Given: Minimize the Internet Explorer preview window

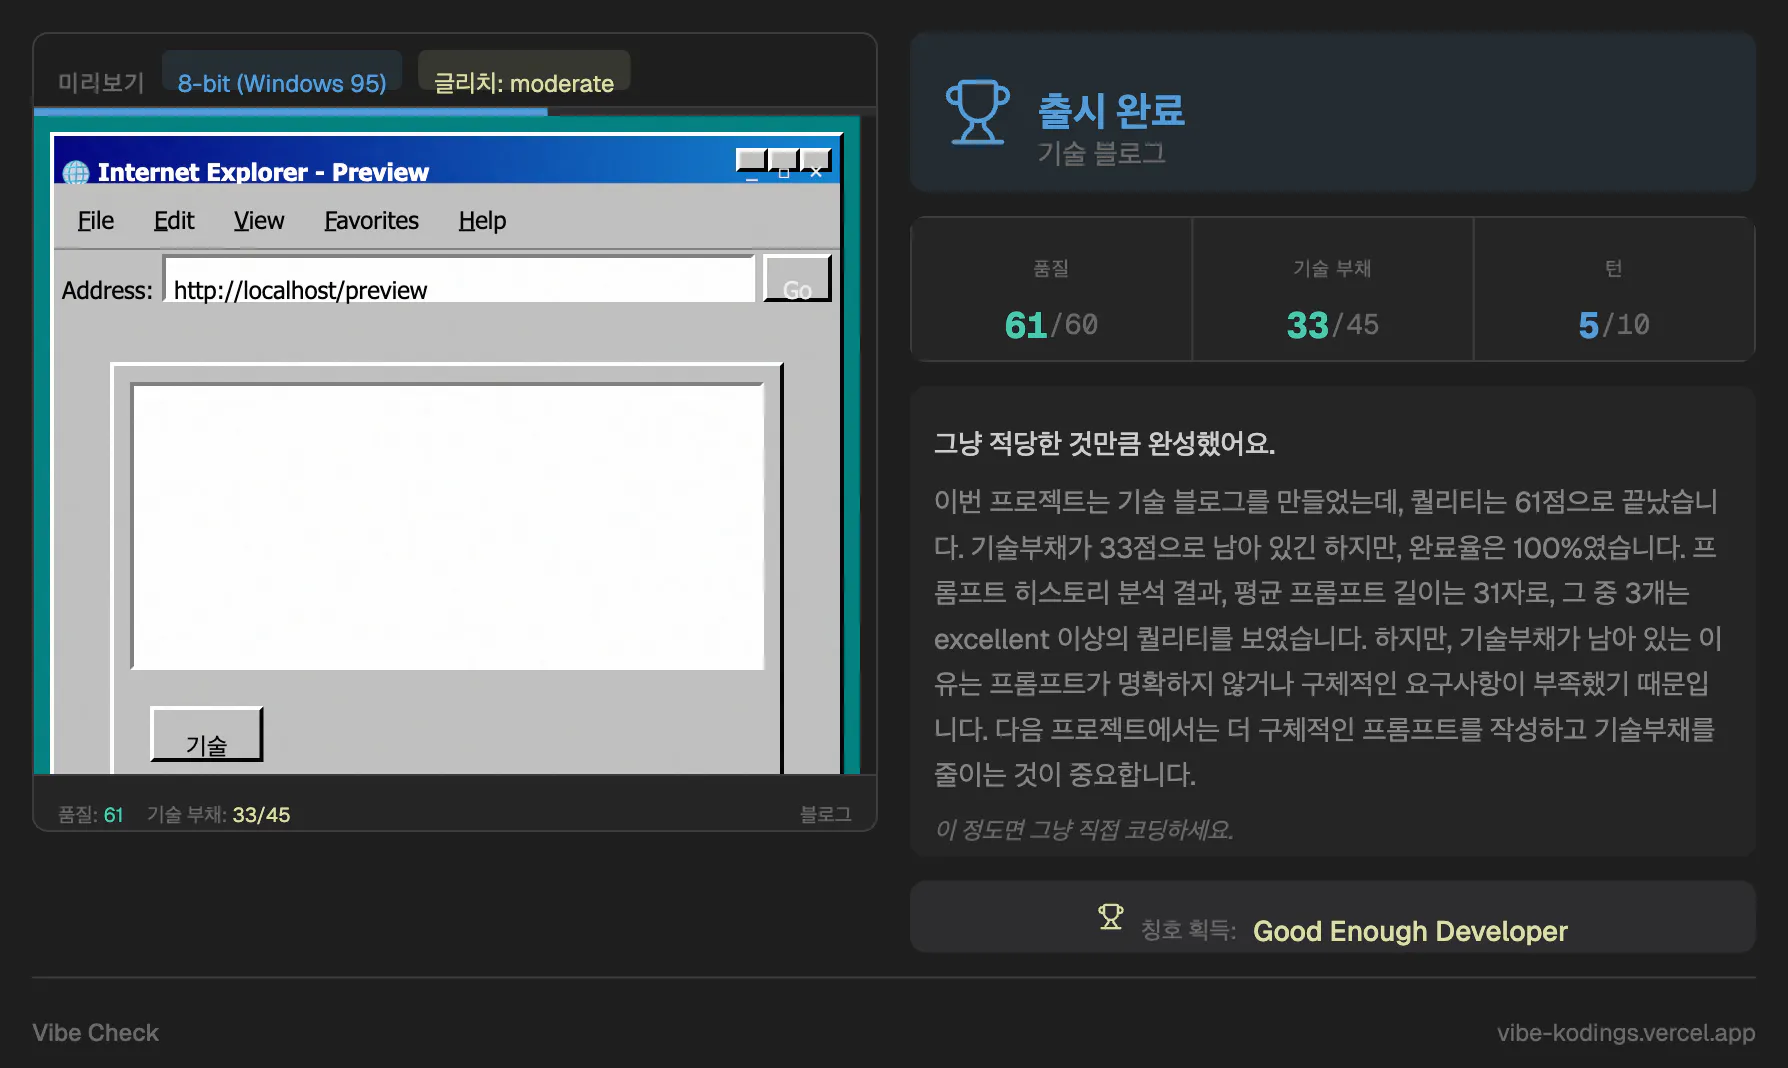Looking at the screenshot, I should [752, 162].
